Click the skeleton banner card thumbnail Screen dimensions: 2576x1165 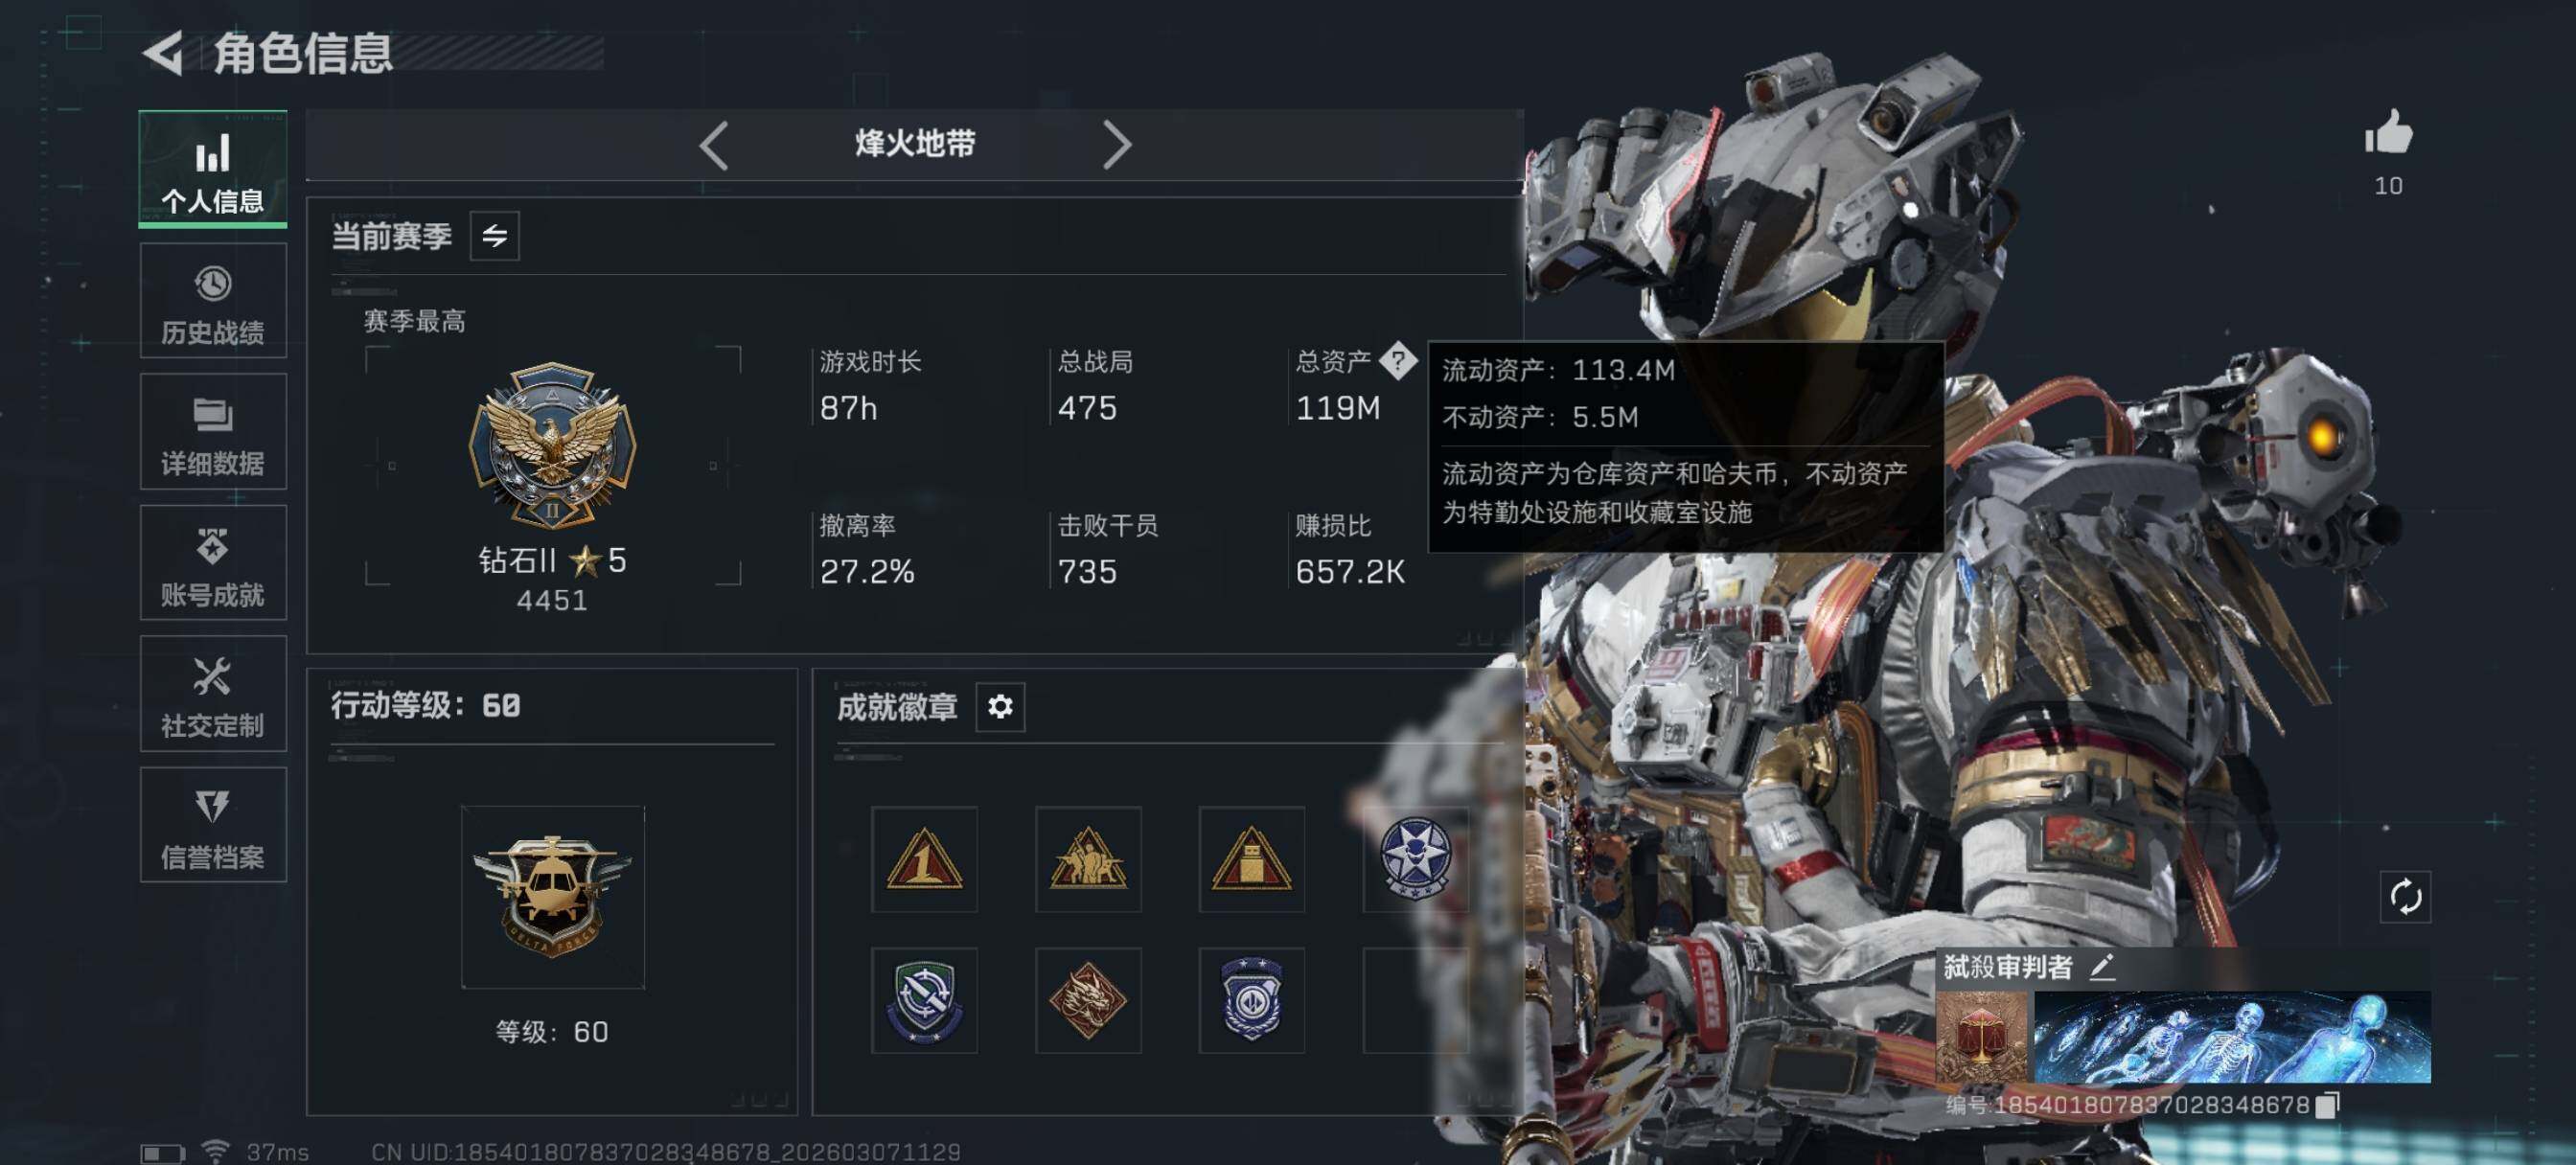[x=2232, y=1037]
